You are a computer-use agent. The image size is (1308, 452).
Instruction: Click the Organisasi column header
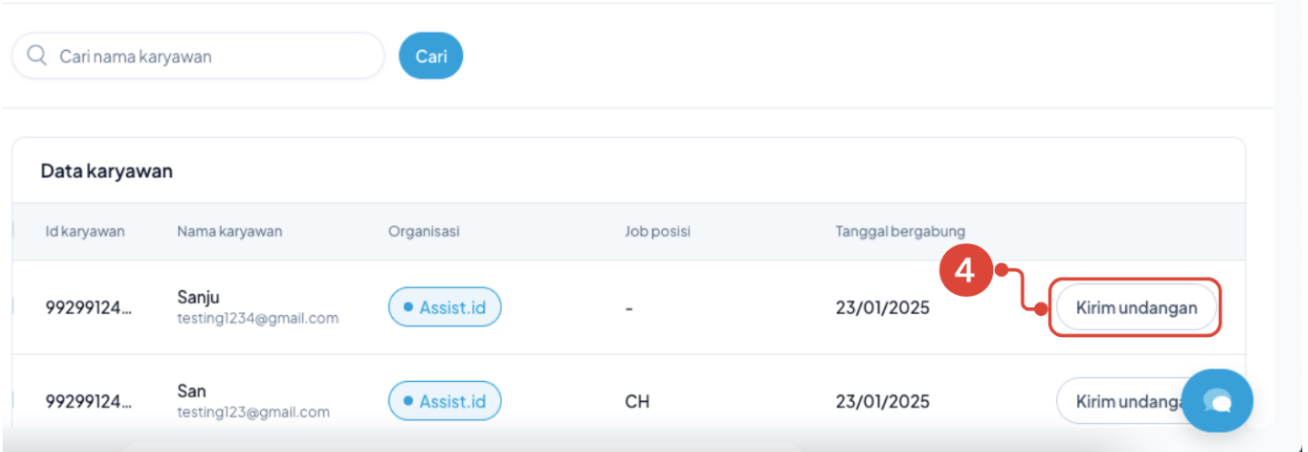(424, 232)
